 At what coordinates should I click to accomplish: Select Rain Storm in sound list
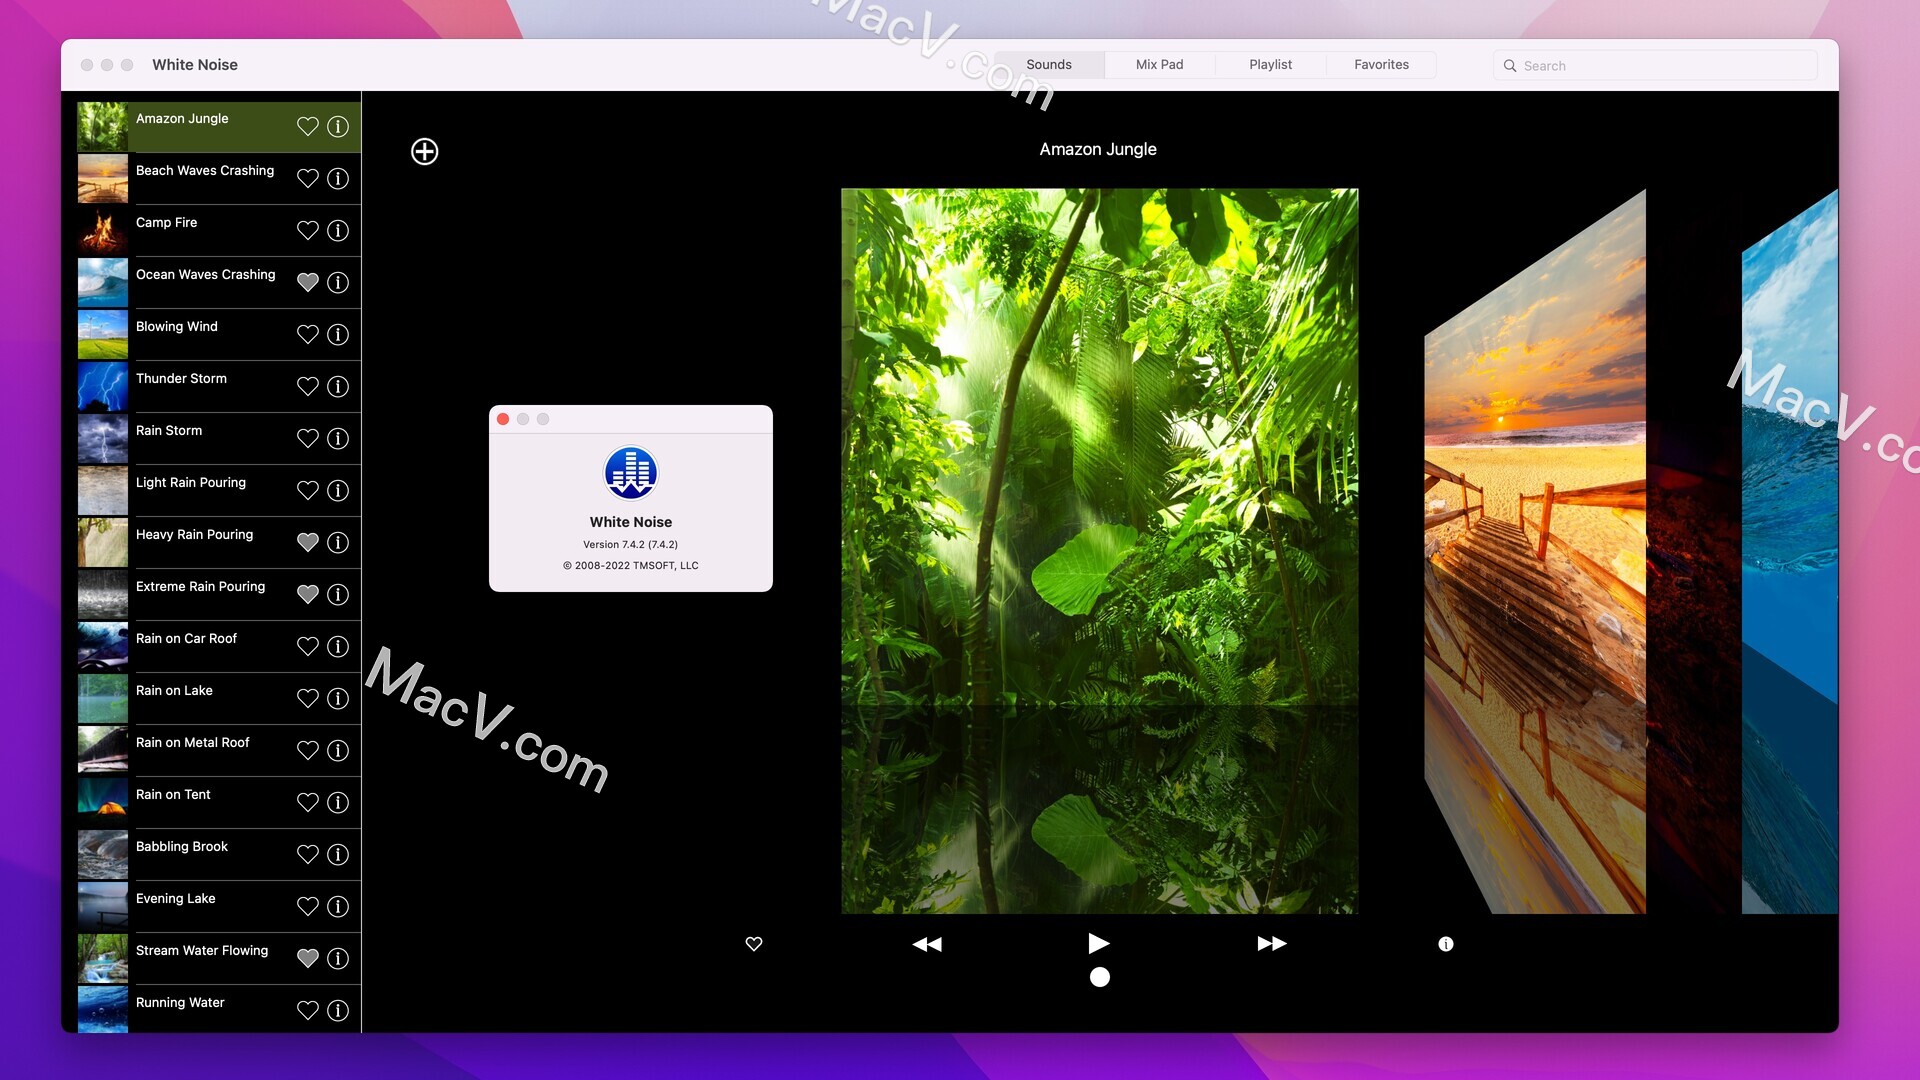[219, 439]
